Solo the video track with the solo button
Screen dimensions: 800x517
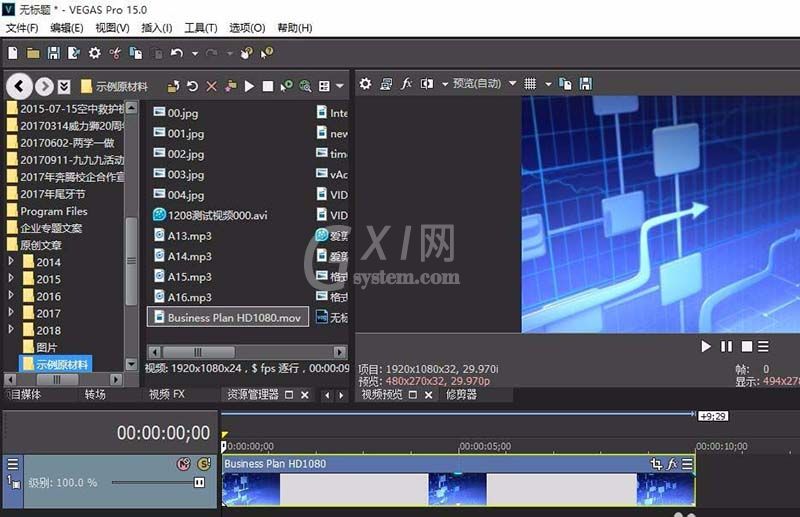[204, 463]
